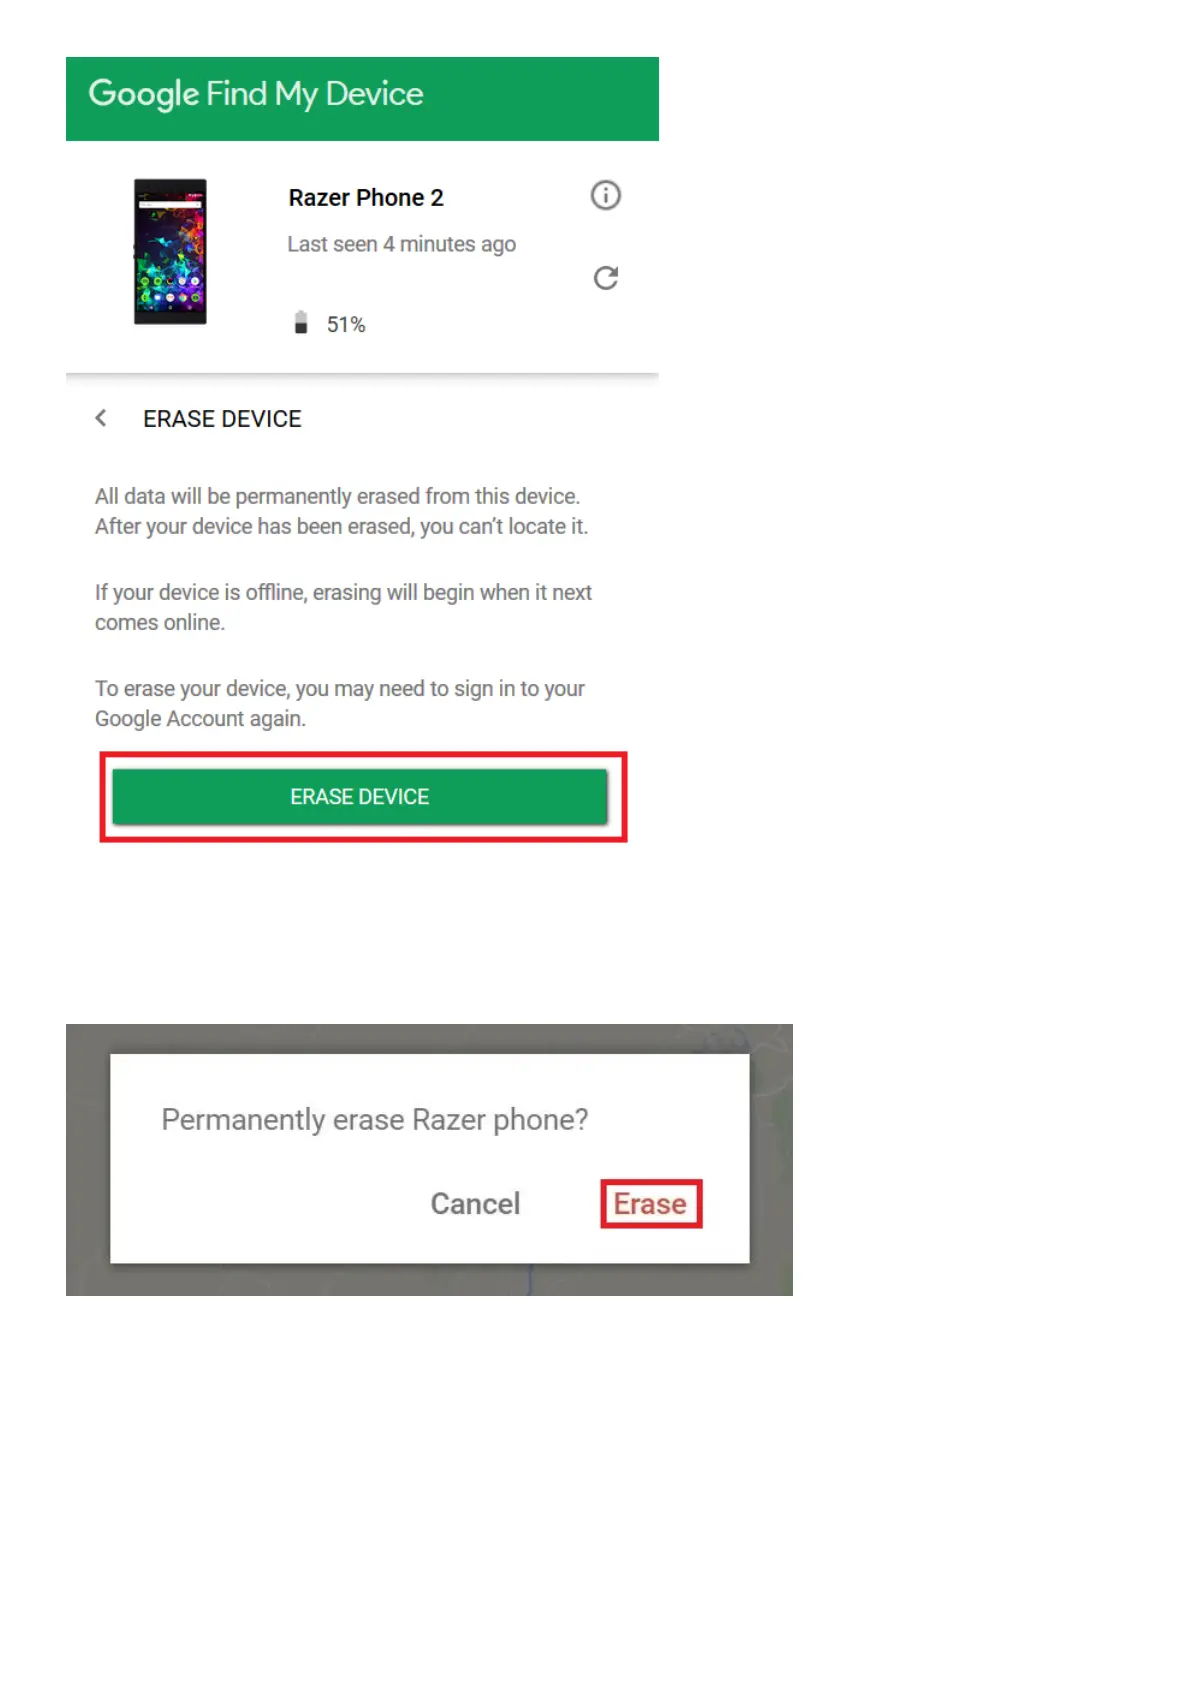Refresh the device status with the reload icon
Image resolution: width=1190 pixels, height=1684 pixels.
tap(605, 278)
